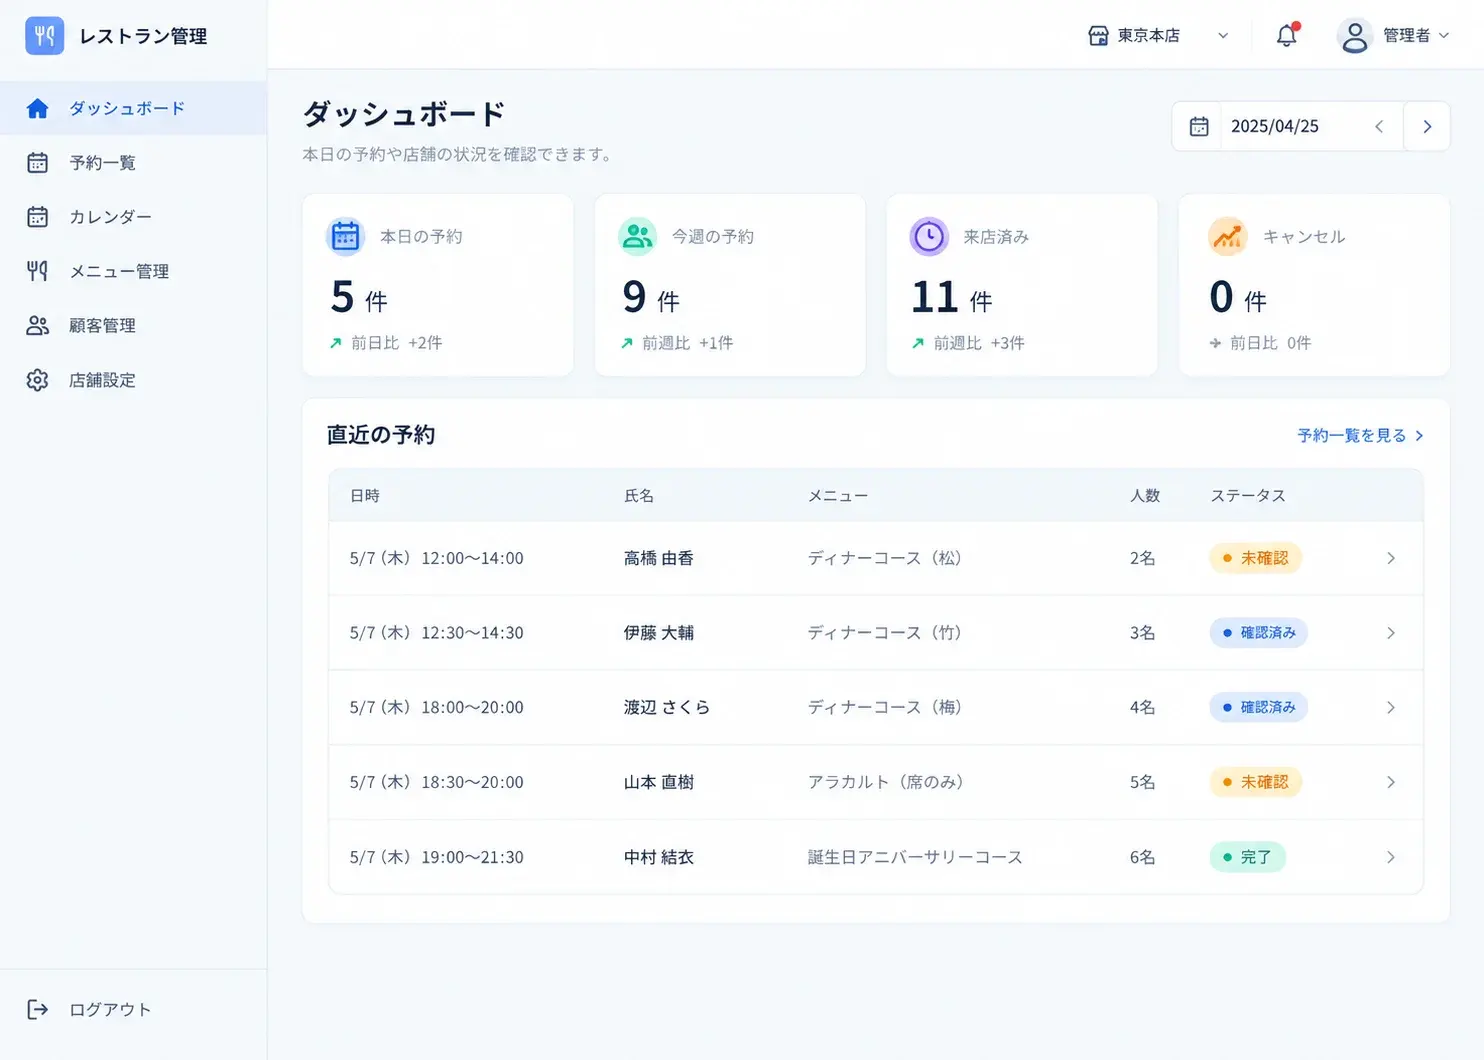Open 伊藤 大輔 reservation row chevron
1484x1060 pixels.
click(x=1391, y=633)
